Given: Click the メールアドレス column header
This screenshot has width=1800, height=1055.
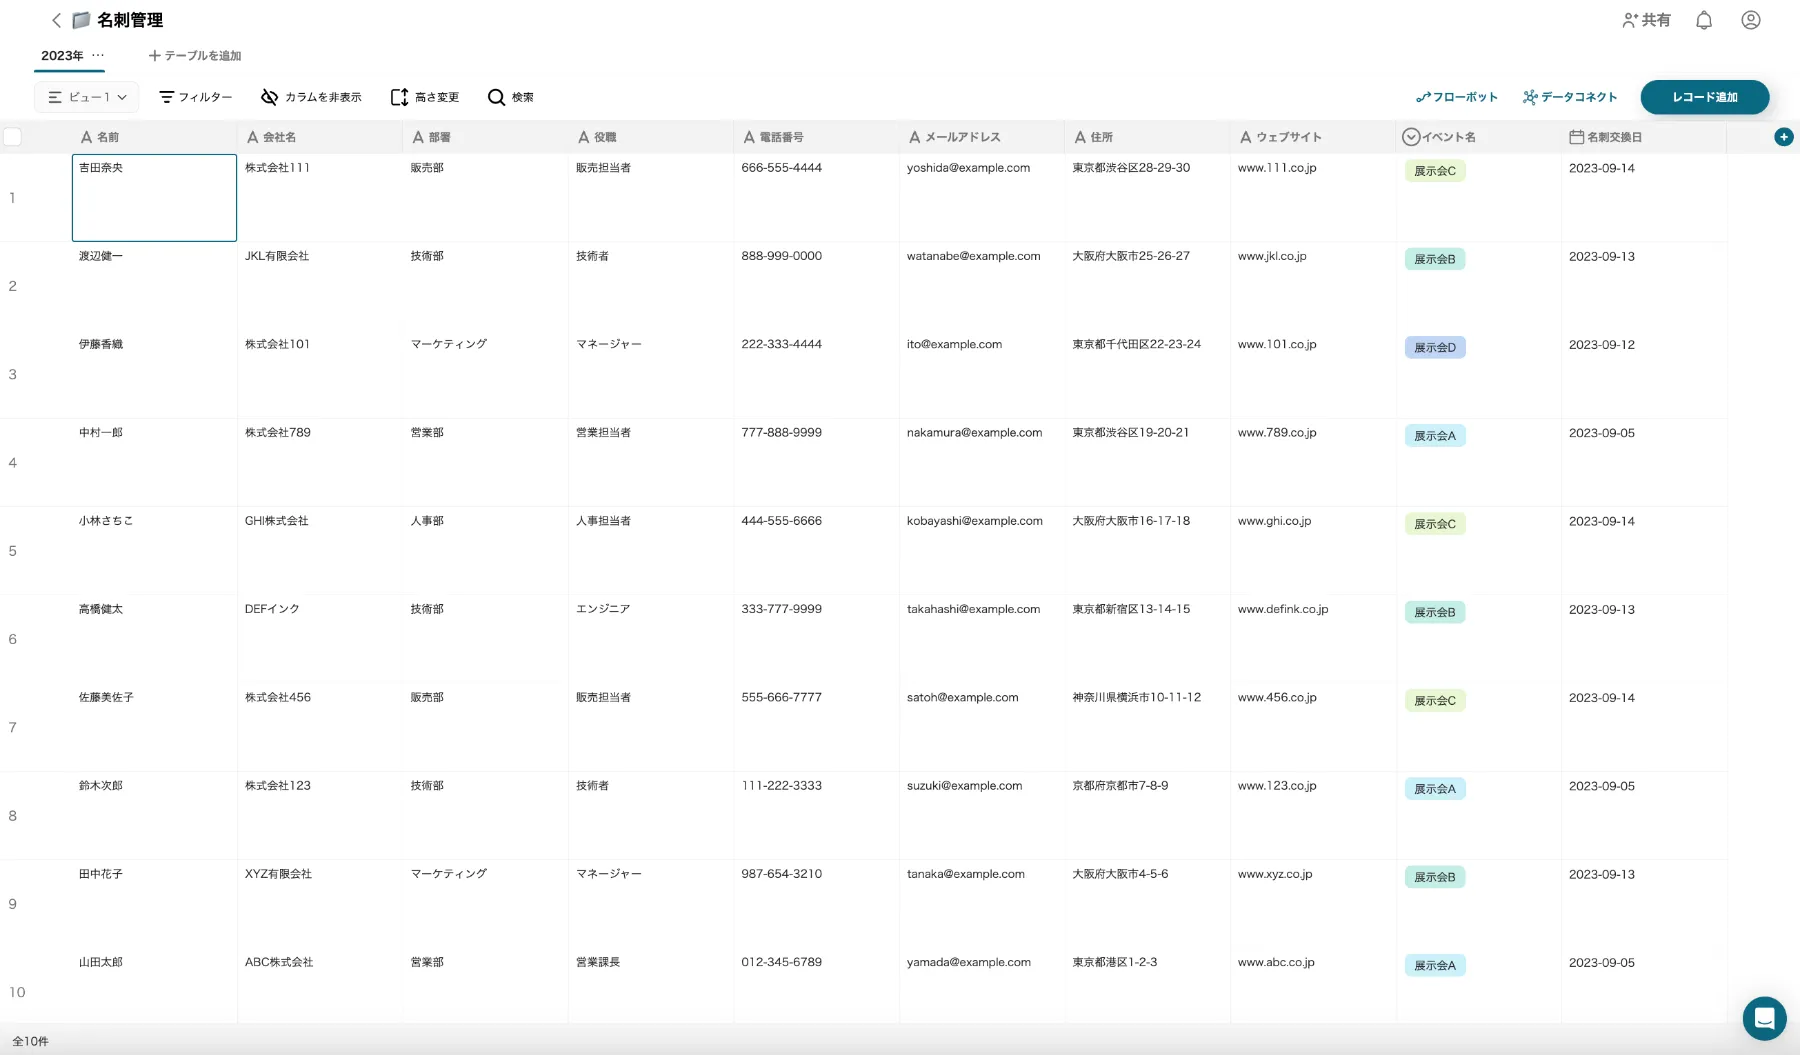Looking at the screenshot, I should 982,137.
